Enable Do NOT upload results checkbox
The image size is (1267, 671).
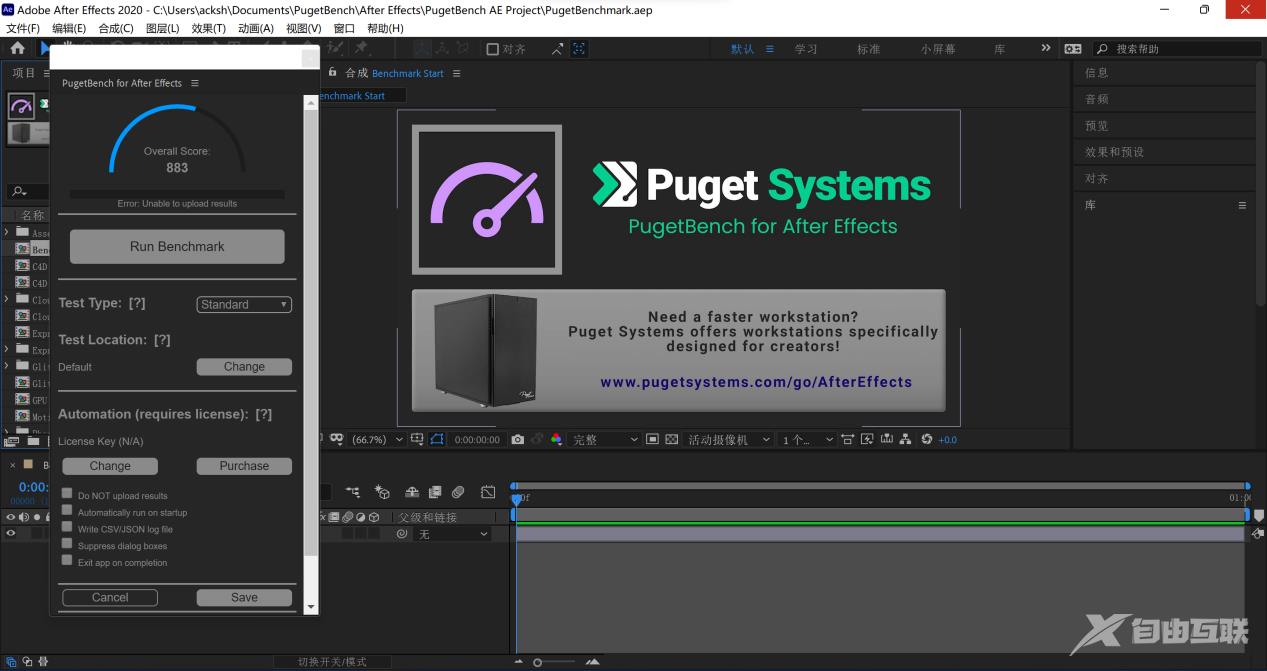(x=67, y=493)
